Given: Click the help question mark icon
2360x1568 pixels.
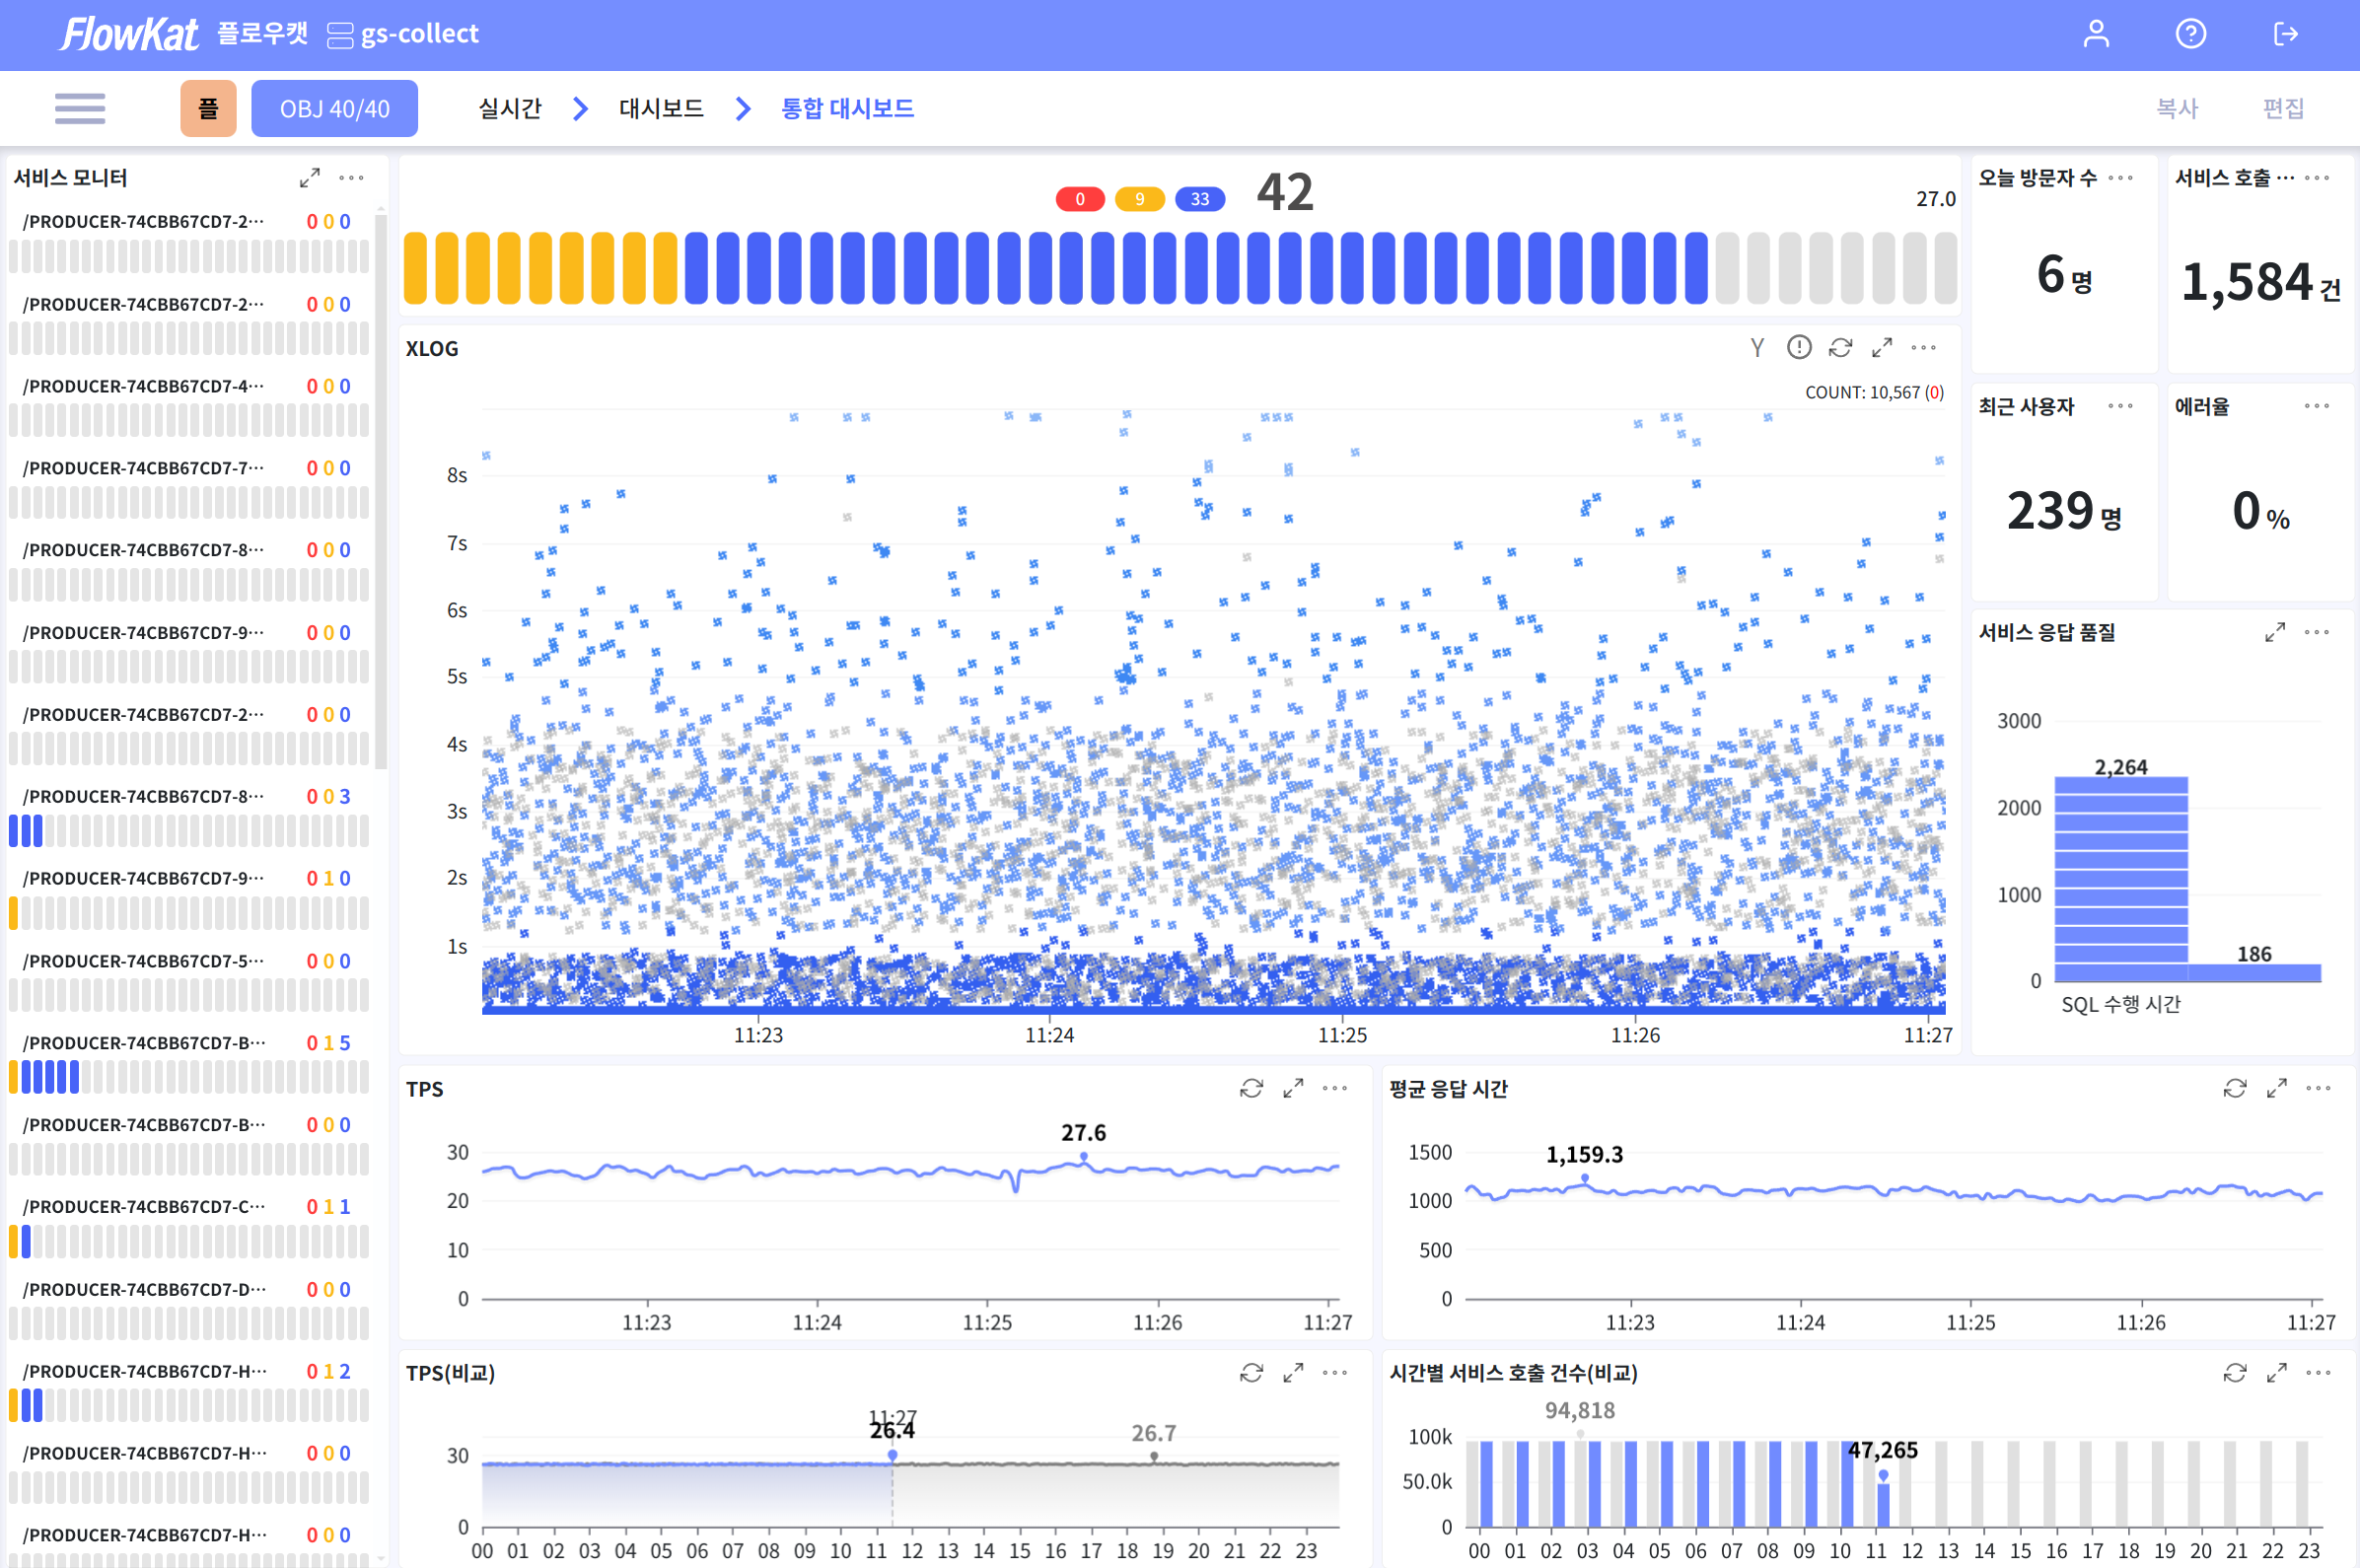Looking at the screenshot, I should (2190, 34).
